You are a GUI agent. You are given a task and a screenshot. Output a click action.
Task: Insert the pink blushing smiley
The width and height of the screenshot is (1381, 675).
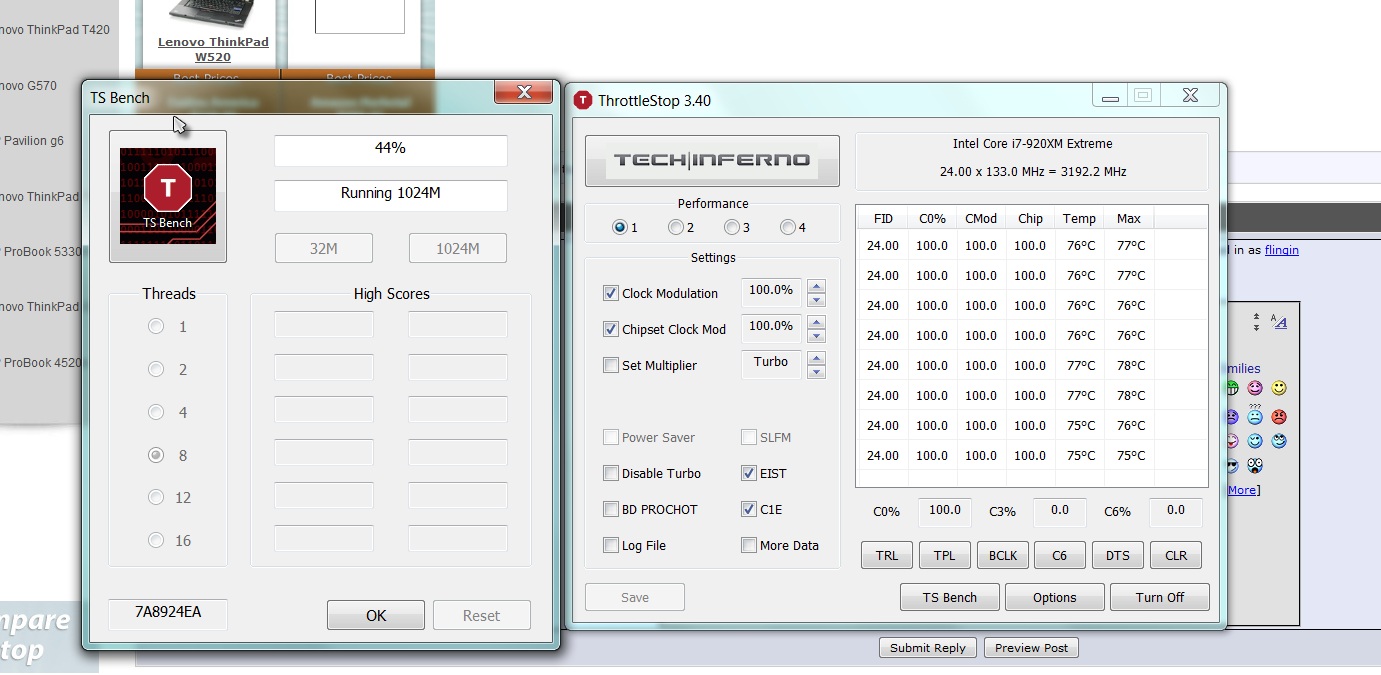pos(1255,388)
